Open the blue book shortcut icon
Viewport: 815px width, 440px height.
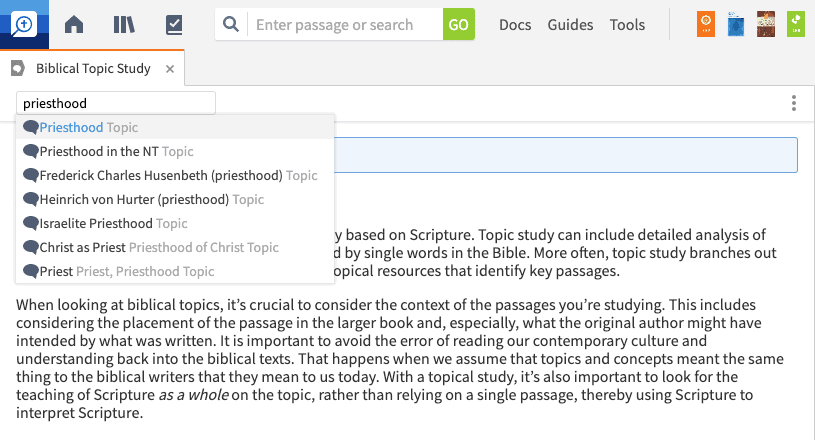736,25
